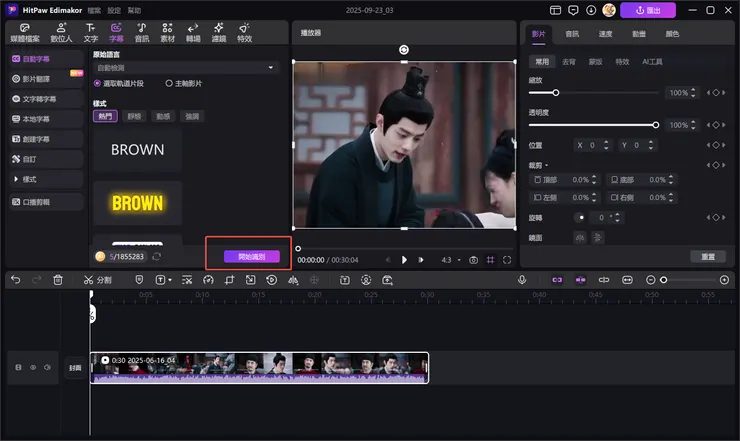Open the feedback message icon in title bar
Image resolution: width=740 pixels, height=441 pixels.
[573, 10]
